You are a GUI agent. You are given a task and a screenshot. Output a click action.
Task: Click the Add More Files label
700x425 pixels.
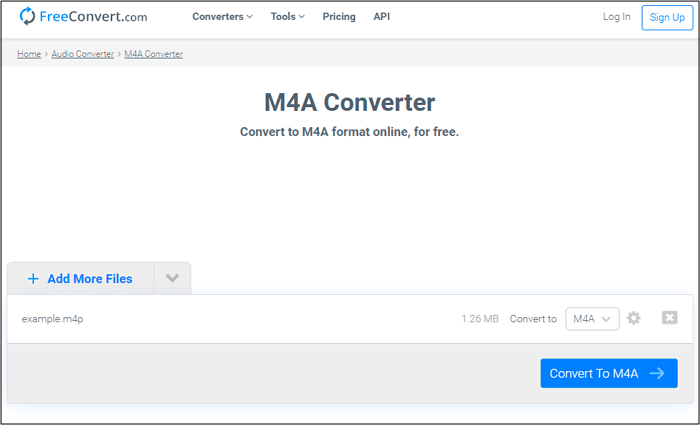pos(89,279)
